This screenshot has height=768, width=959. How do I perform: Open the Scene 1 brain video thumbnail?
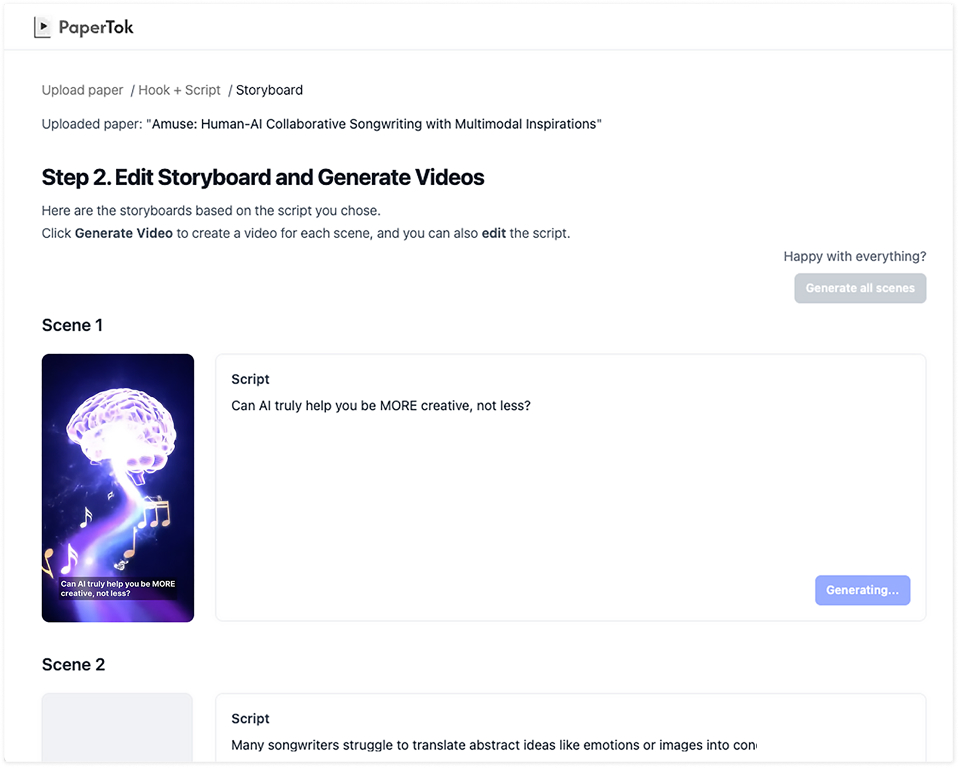[x=118, y=487]
